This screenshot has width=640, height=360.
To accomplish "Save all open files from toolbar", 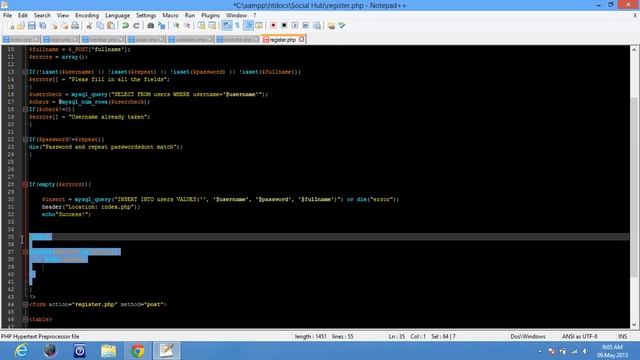I will [42, 26].
